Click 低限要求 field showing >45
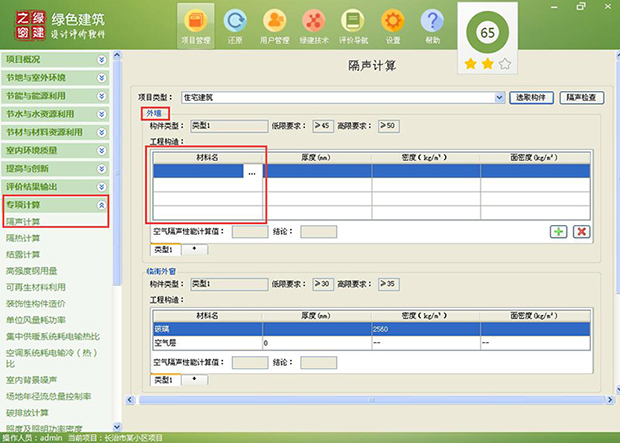 point(323,126)
